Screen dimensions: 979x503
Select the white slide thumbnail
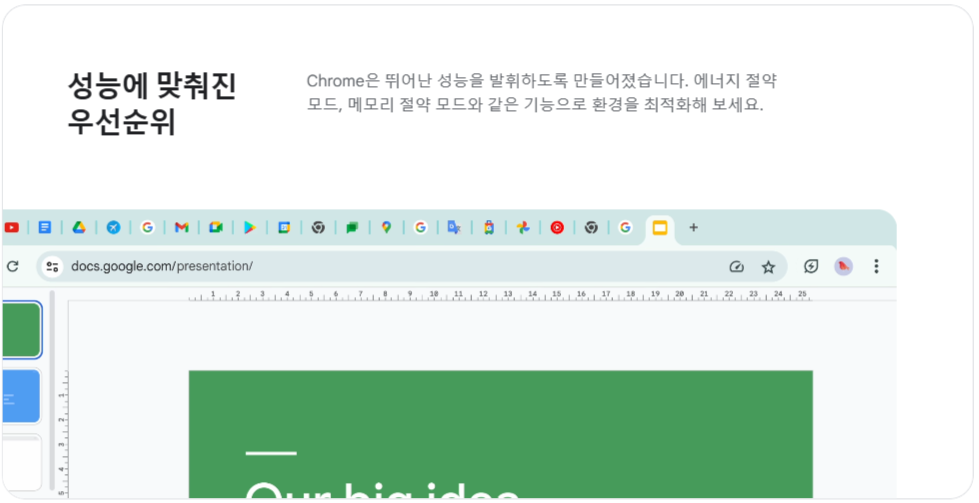[x=21, y=462]
